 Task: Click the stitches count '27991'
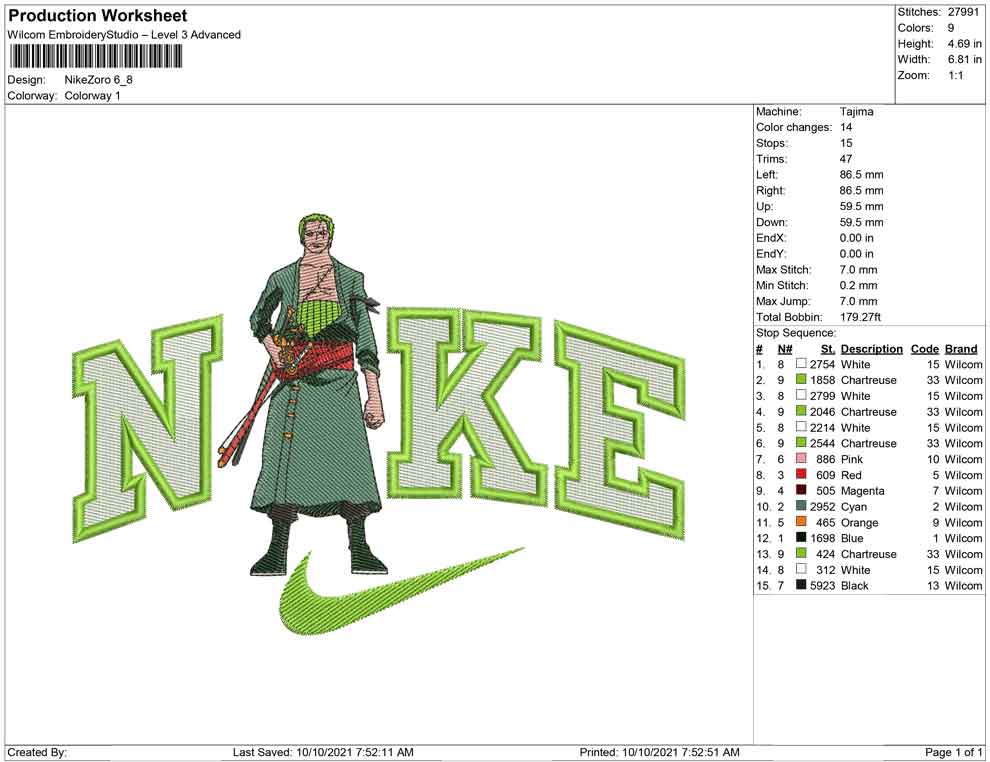coord(963,12)
